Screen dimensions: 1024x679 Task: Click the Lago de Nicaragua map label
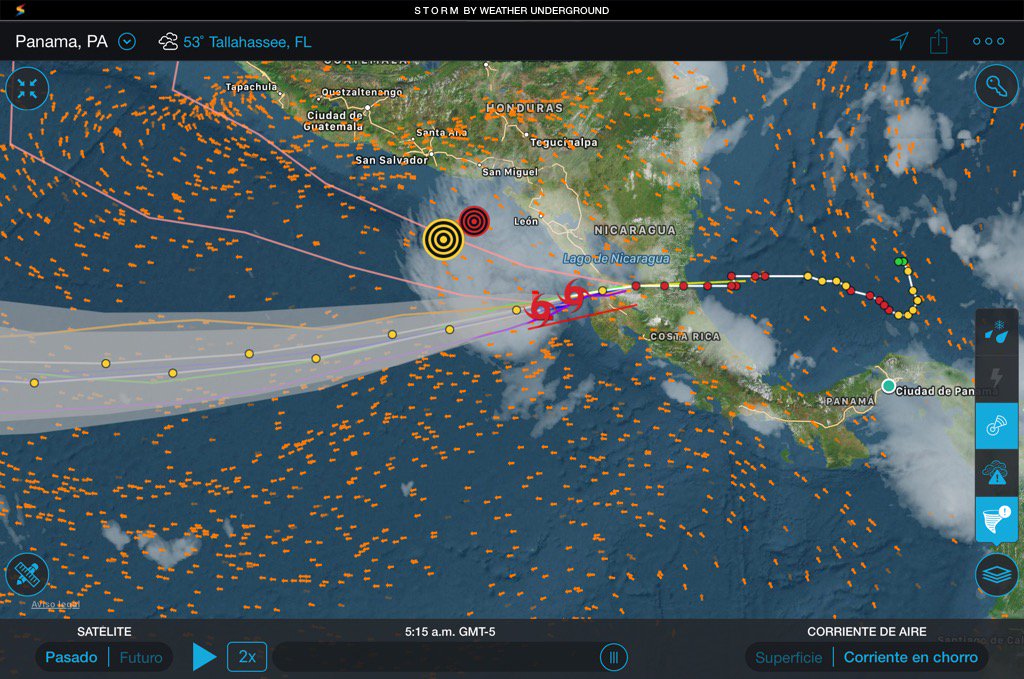(x=616, y=259)
